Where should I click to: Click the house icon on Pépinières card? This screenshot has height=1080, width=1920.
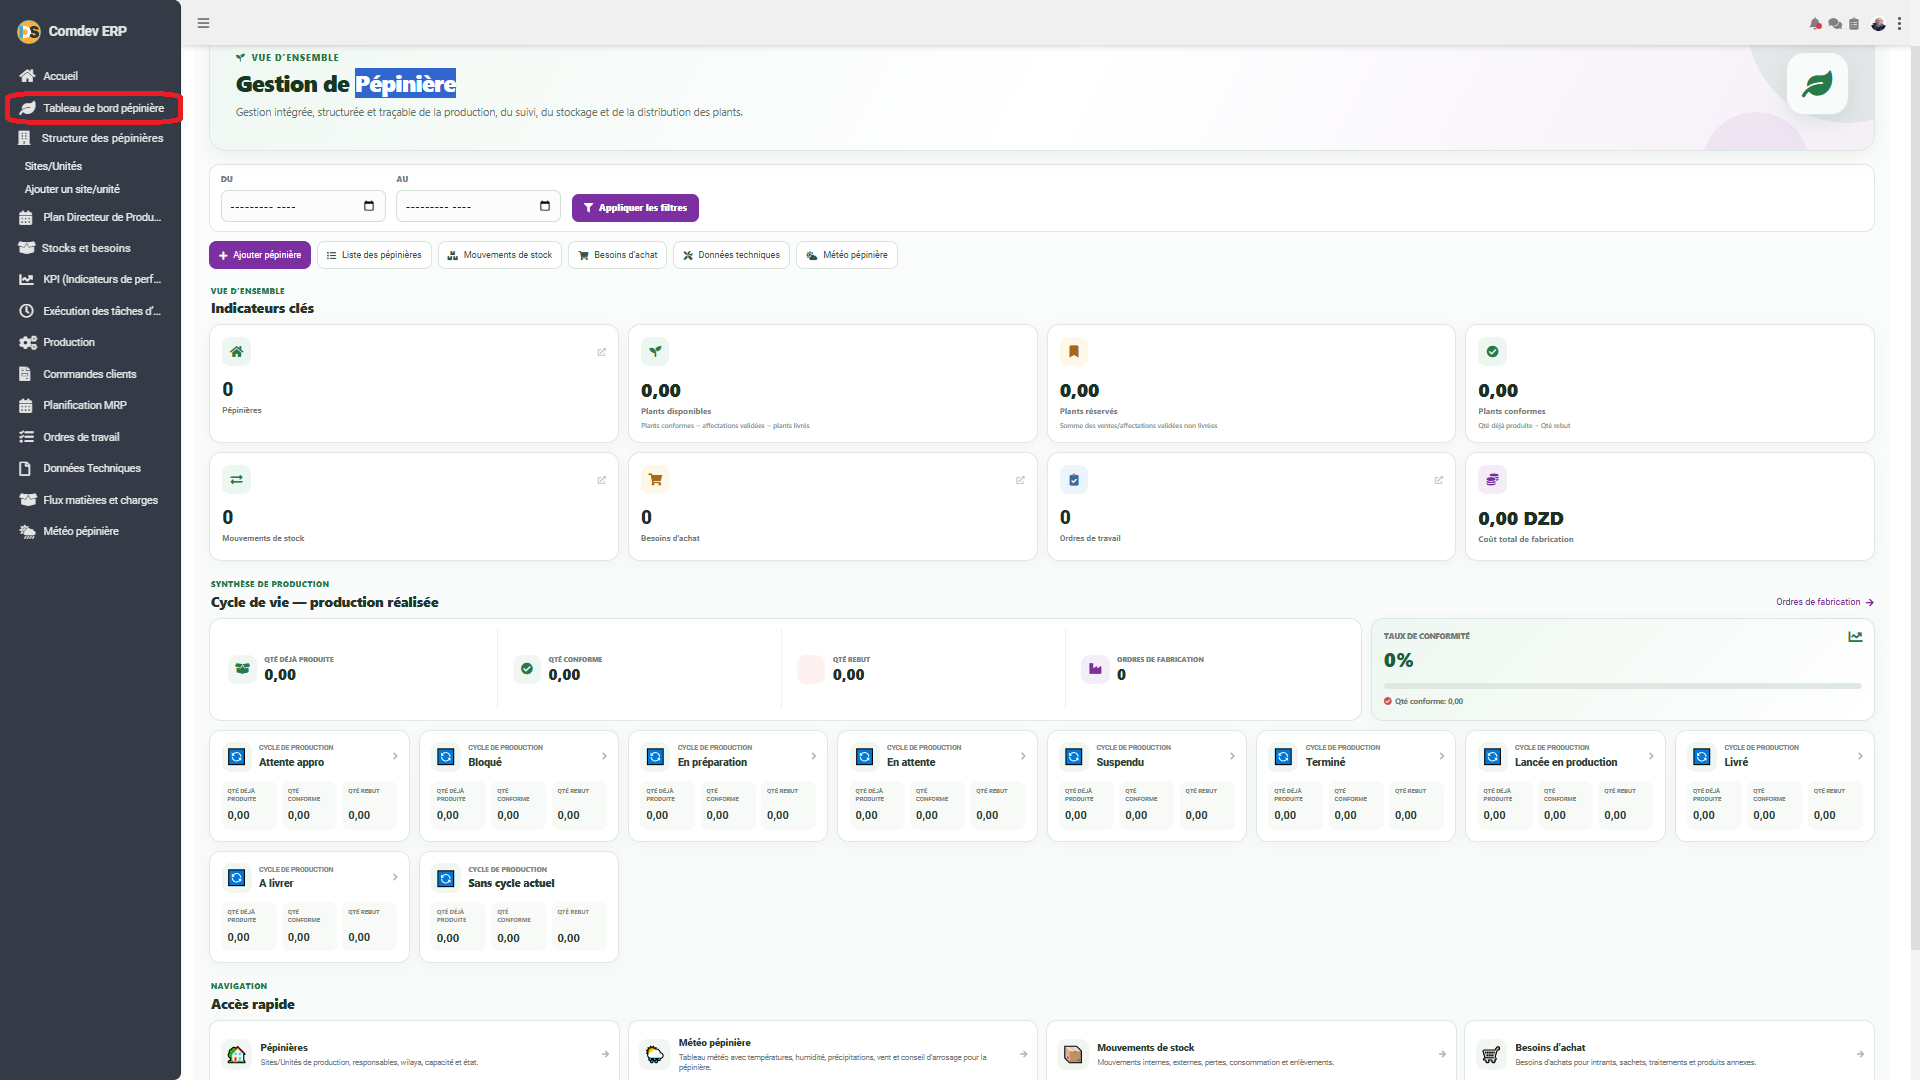click(x=236, y=352)
